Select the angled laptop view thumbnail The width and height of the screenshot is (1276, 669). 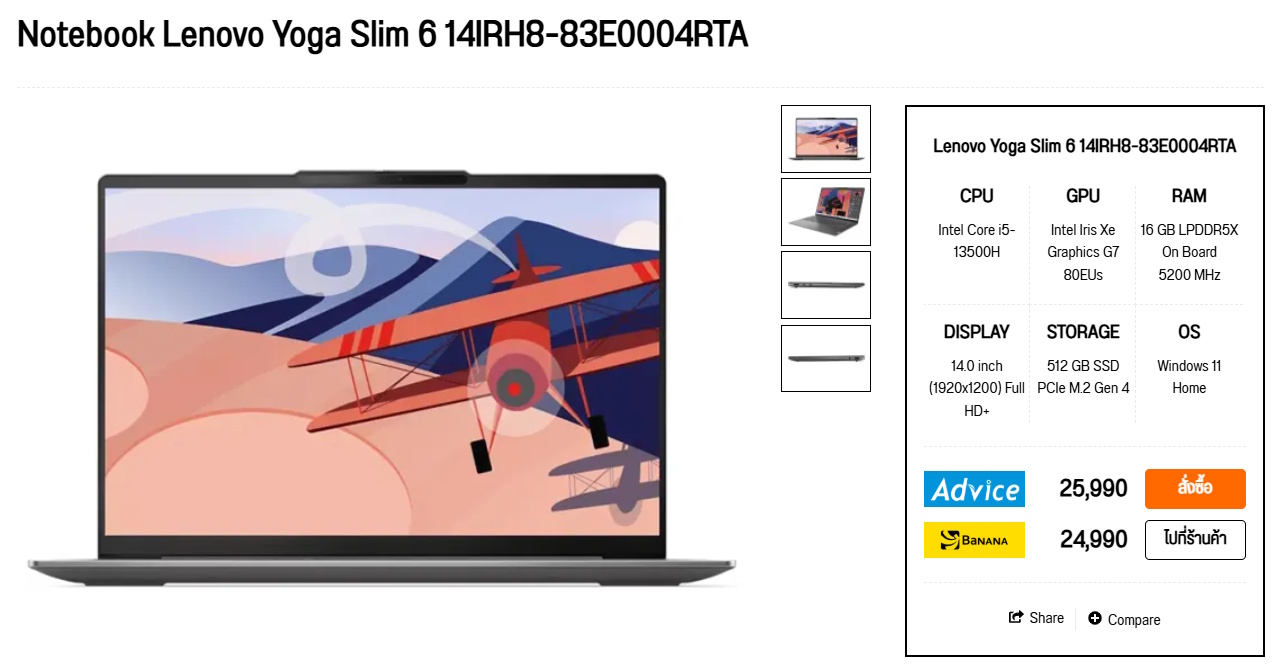[x=826, y=212]
